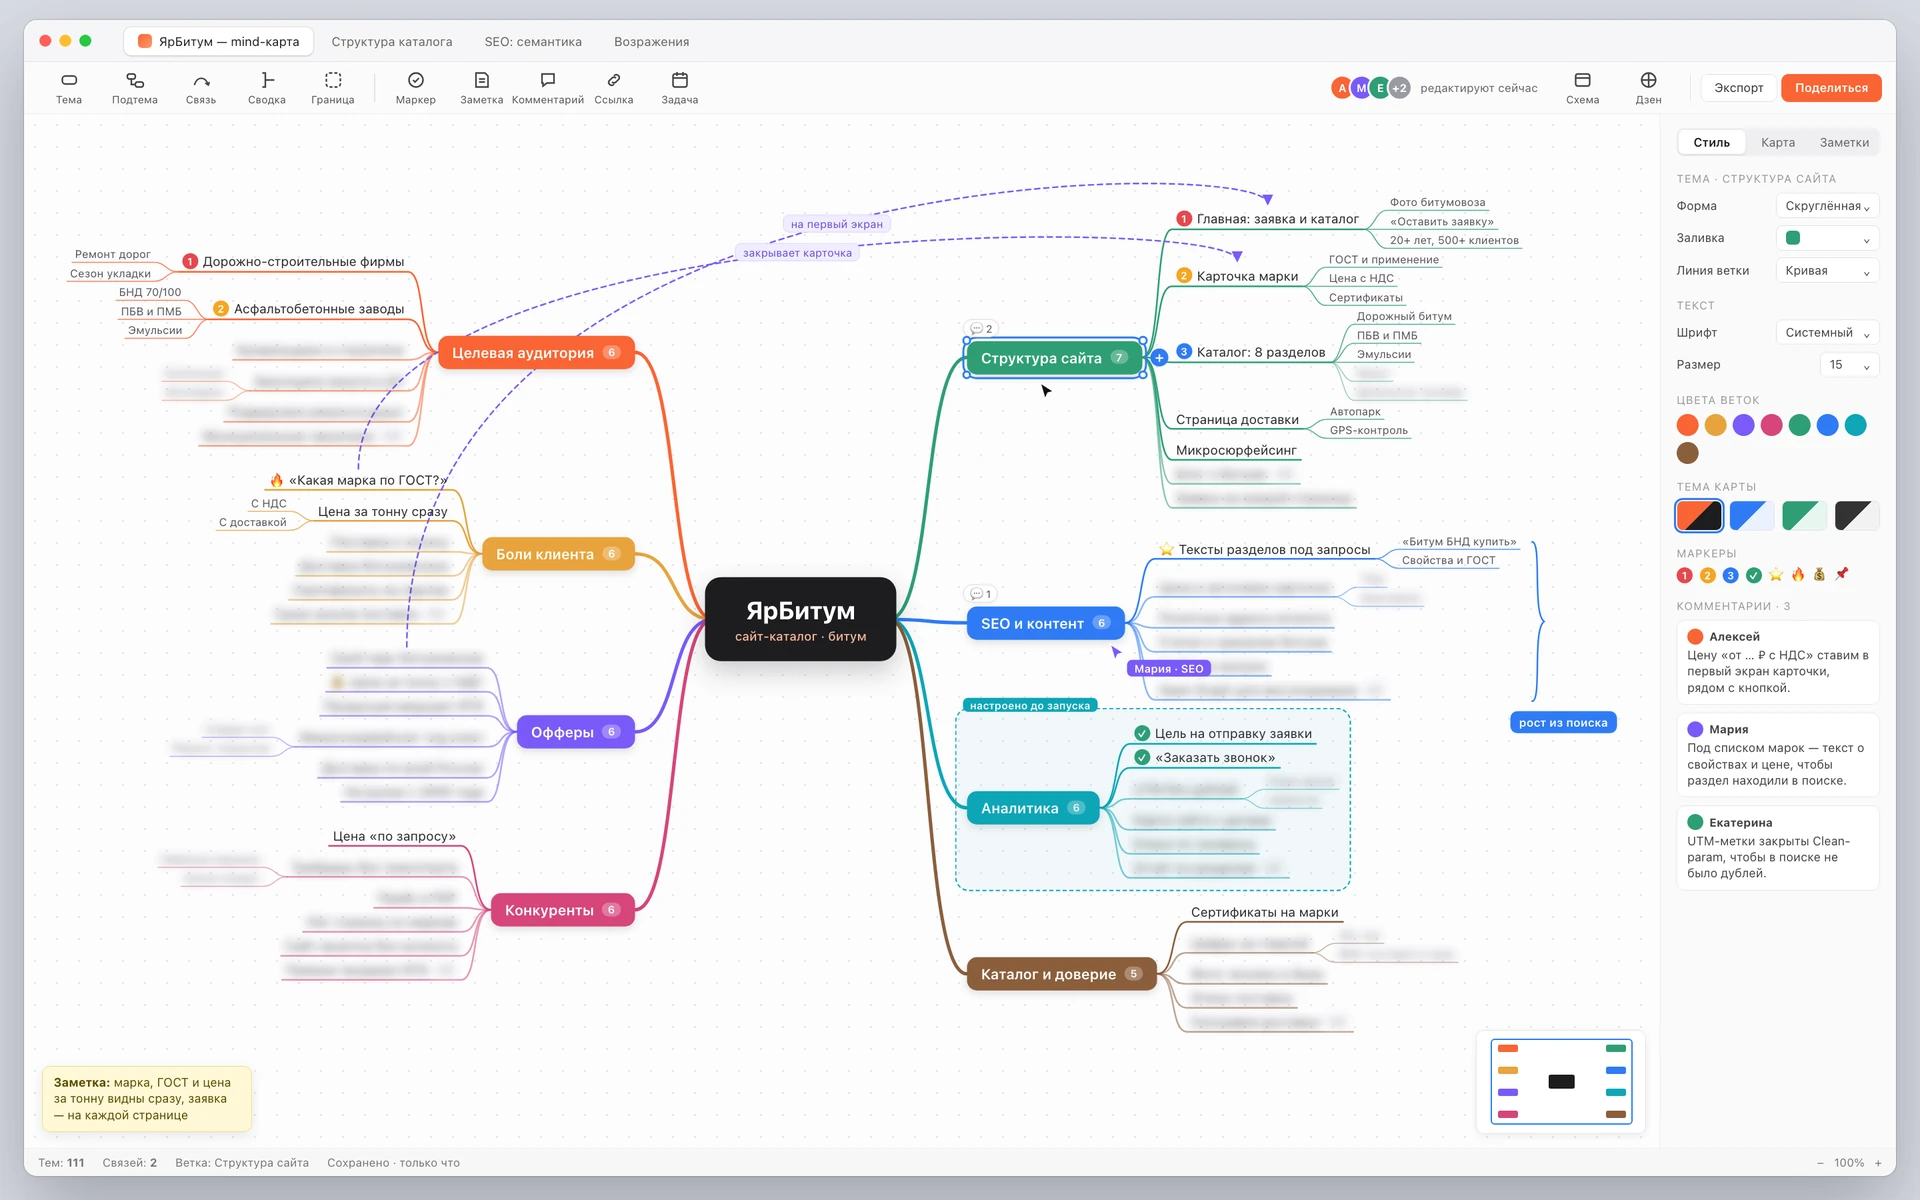The width and height of the screenshot is (1920, 1200).
Task: Toggle checkmark on «Заказать звонок»
Action: (1142, 757)
